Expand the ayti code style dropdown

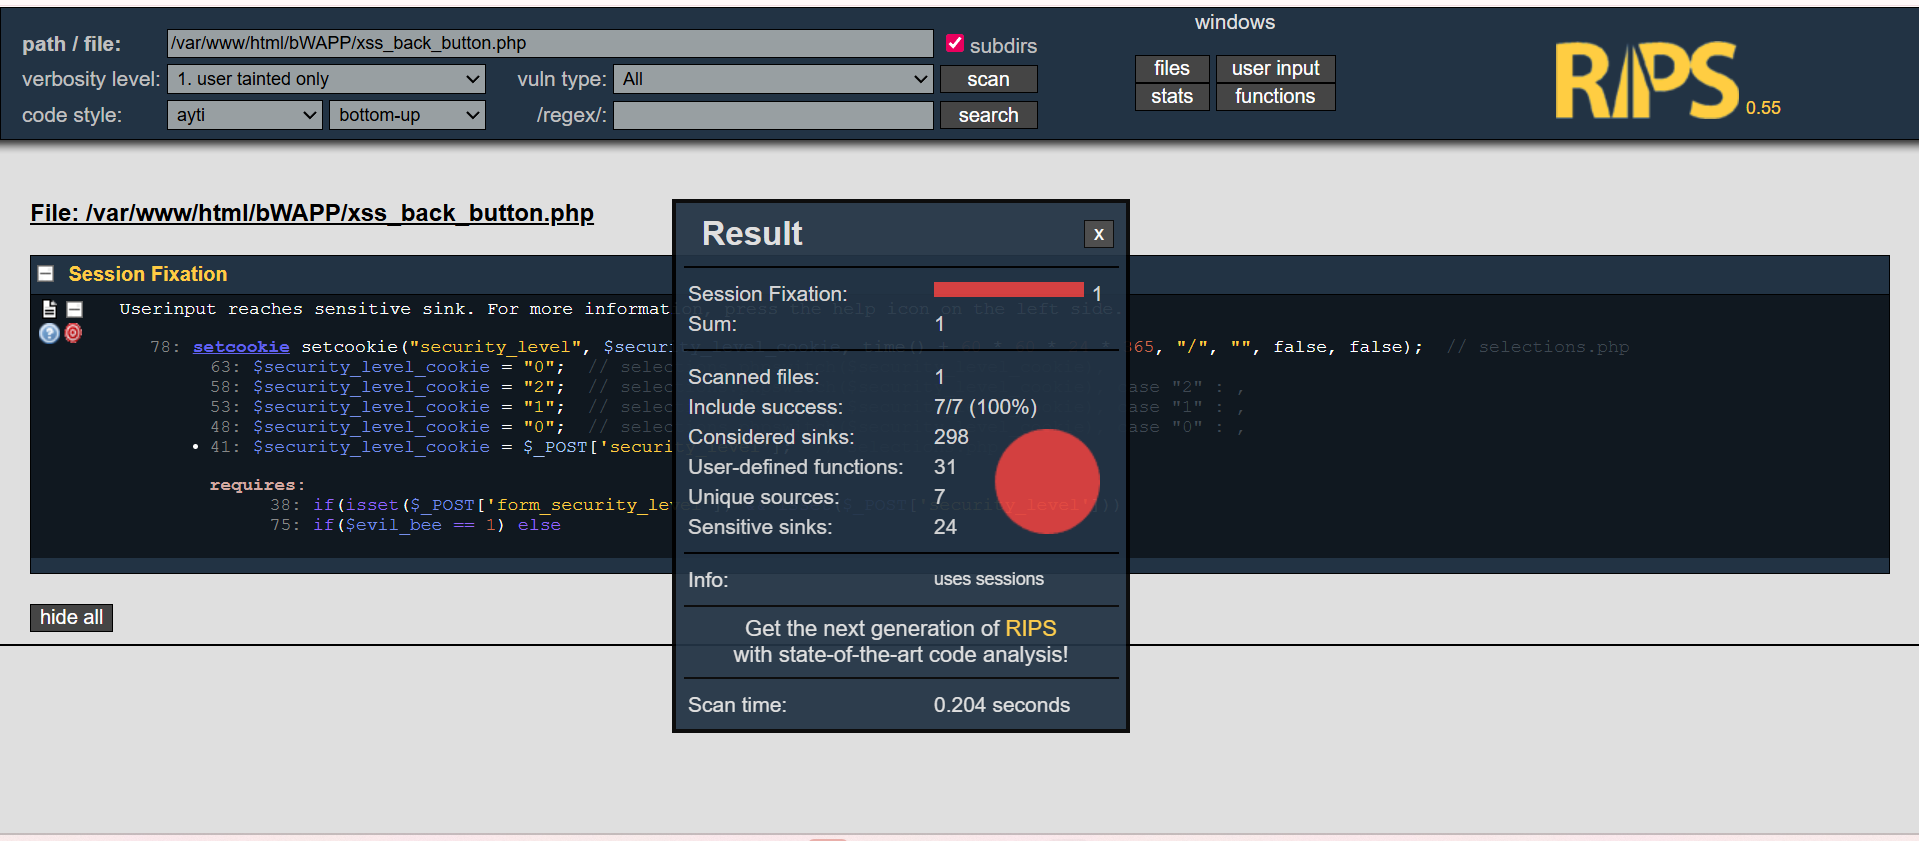coord(245,115)
